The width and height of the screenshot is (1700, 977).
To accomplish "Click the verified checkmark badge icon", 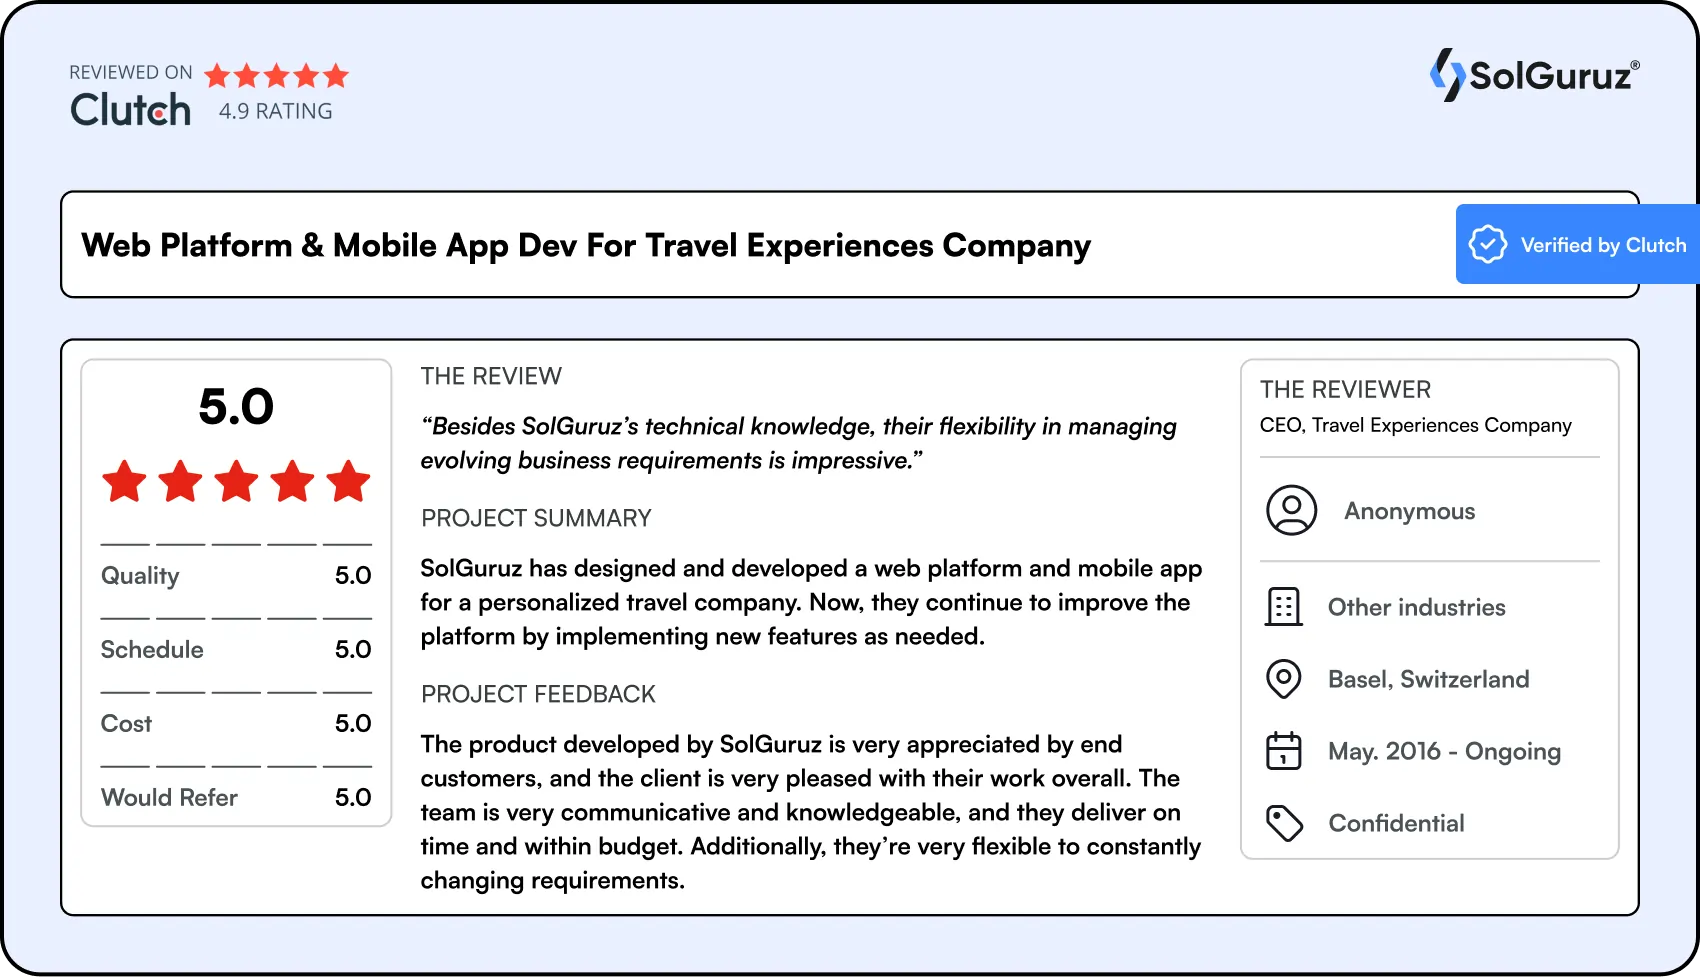I will point(1487,244).
